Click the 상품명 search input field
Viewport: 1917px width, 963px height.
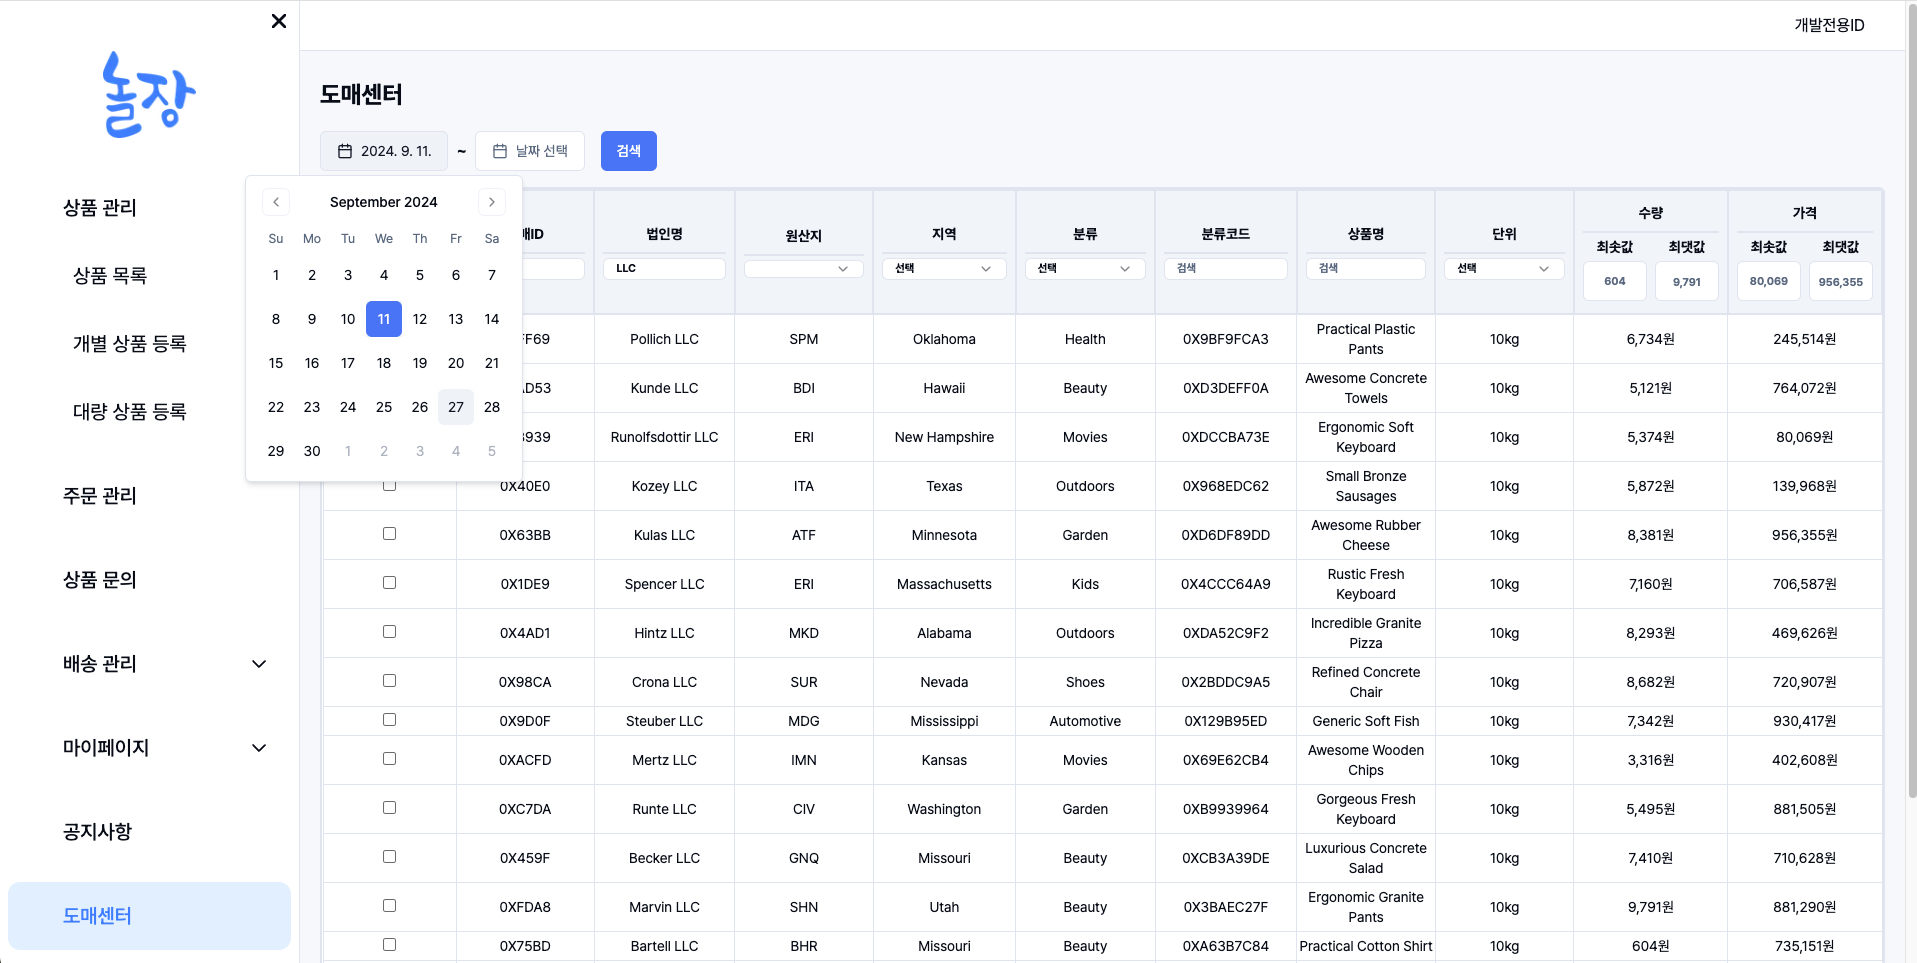pos(1365,269)
